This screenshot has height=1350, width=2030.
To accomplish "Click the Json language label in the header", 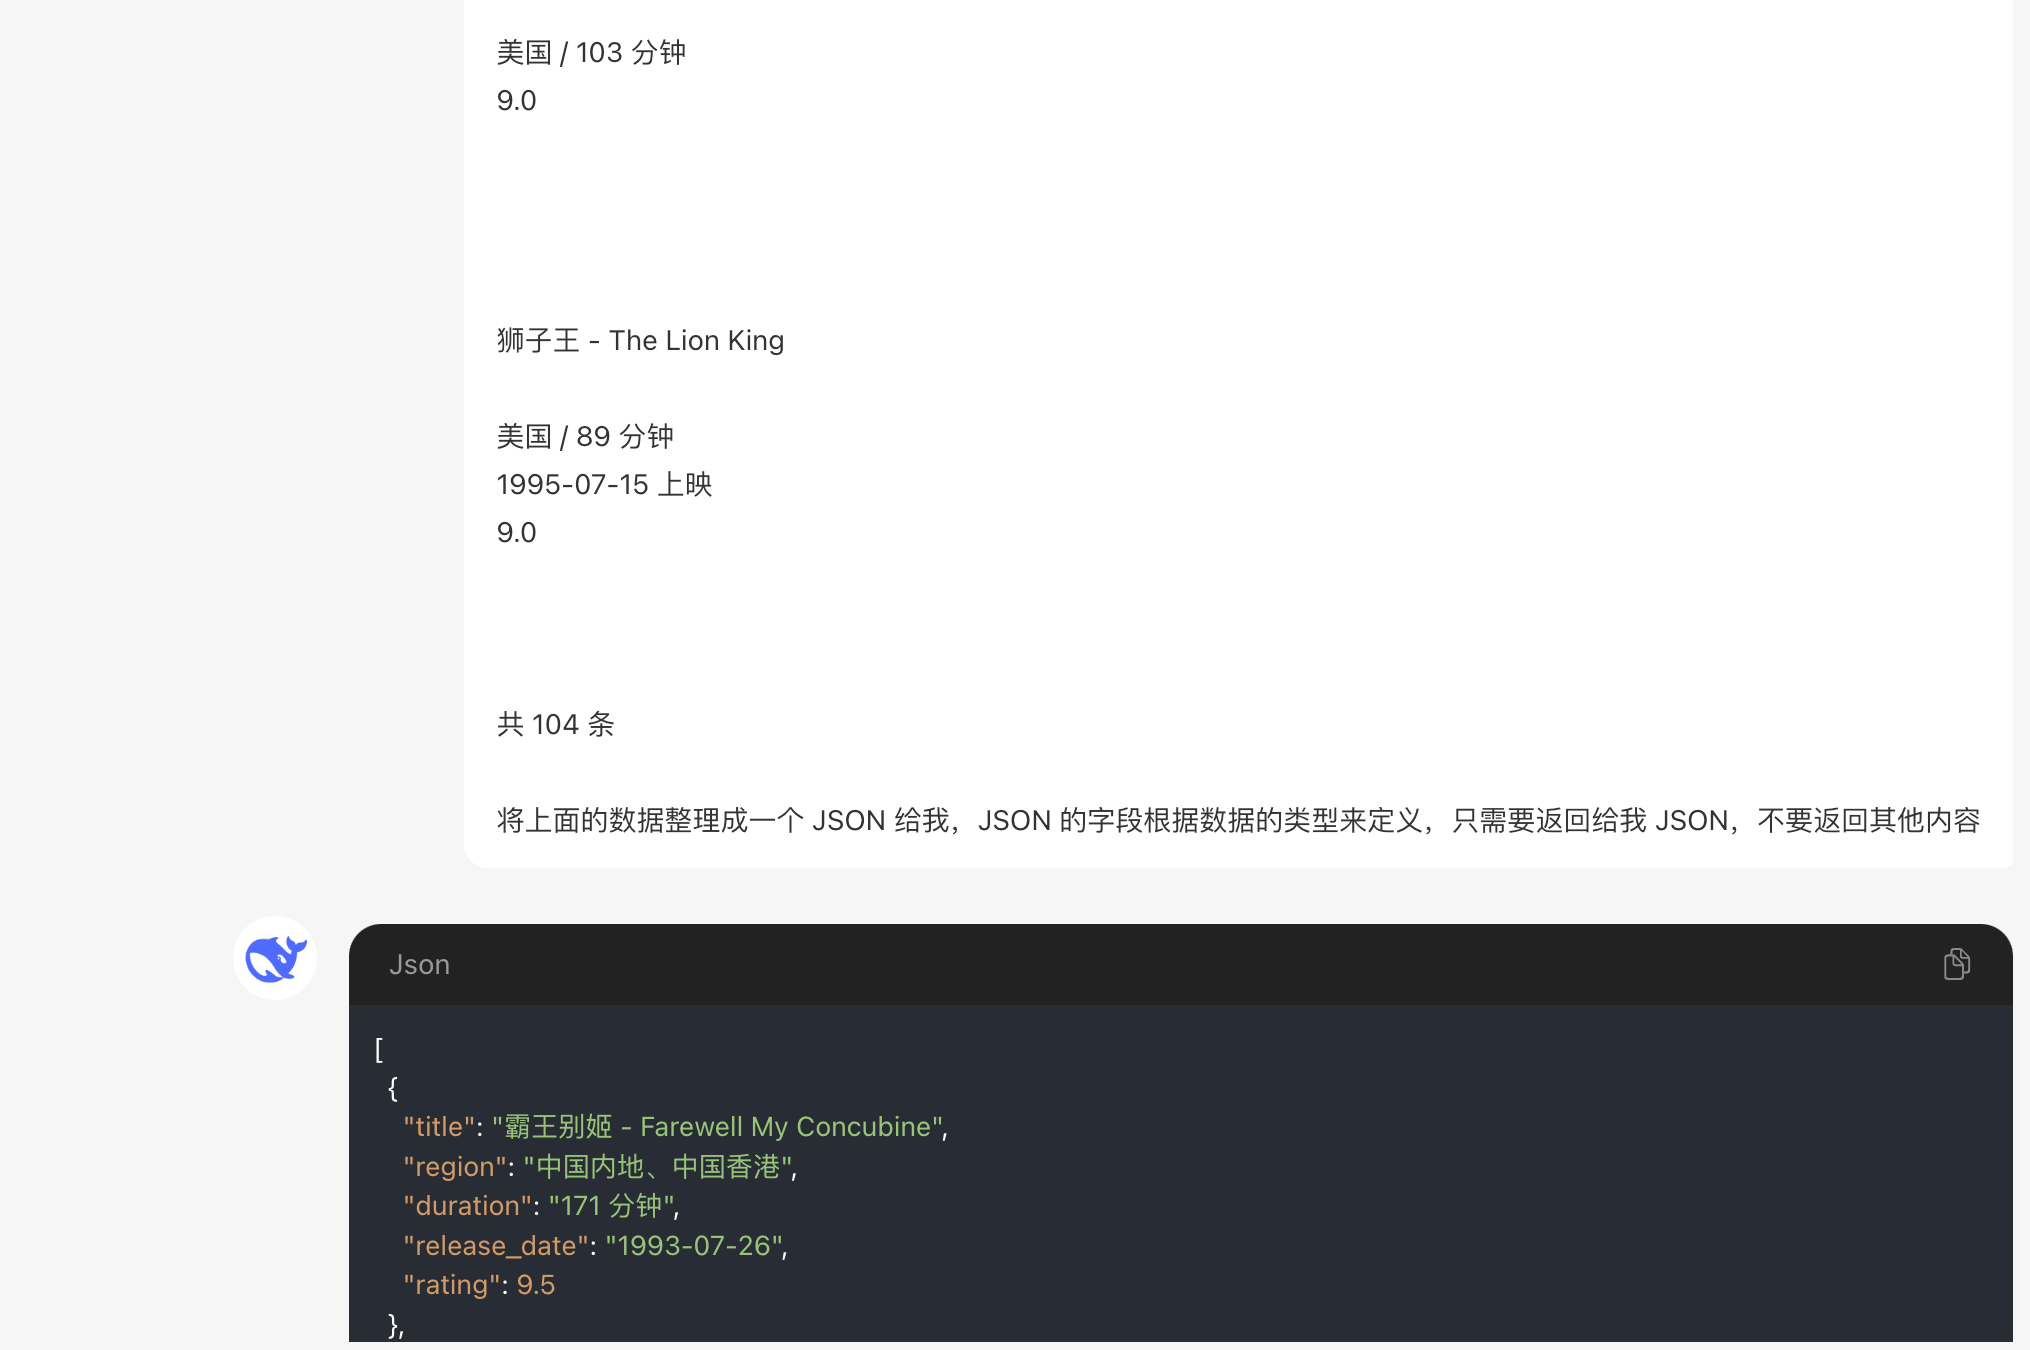I will (419, 964).
